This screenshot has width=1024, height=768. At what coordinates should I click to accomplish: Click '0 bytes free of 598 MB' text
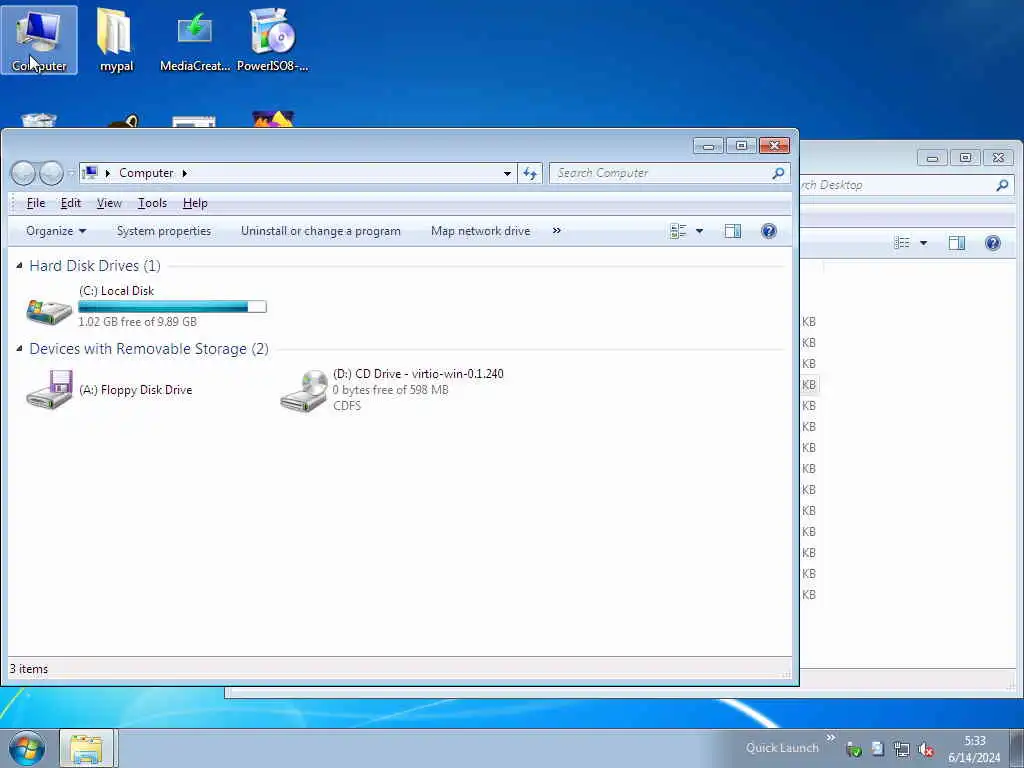[391, 390]
